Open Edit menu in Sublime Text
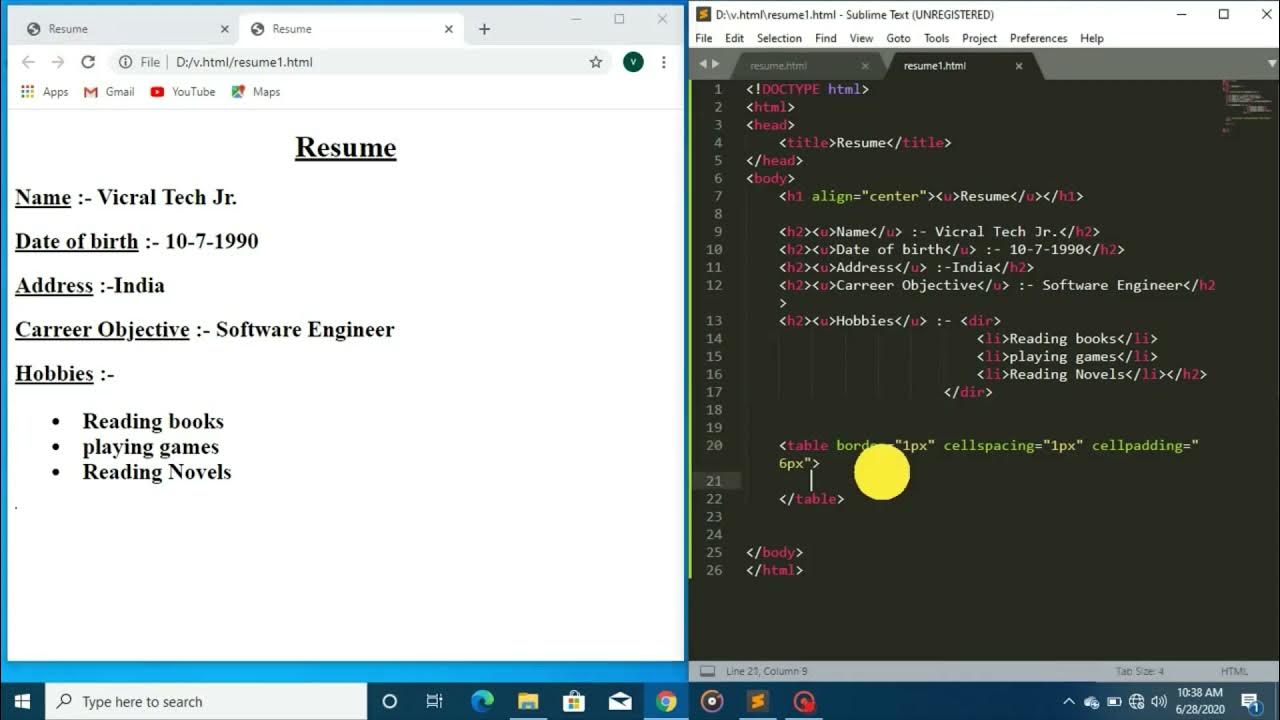This screenshot has height=720, width=1280. [x=734, y=38]
